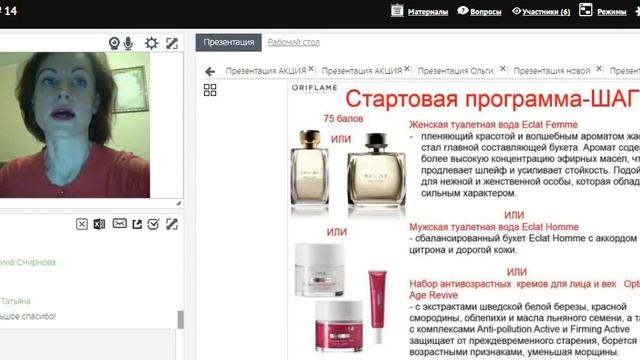The width and height of the screenshot is (640, 360).
Task: Open Материалы in top bar
Action: (x=428, y=12)
